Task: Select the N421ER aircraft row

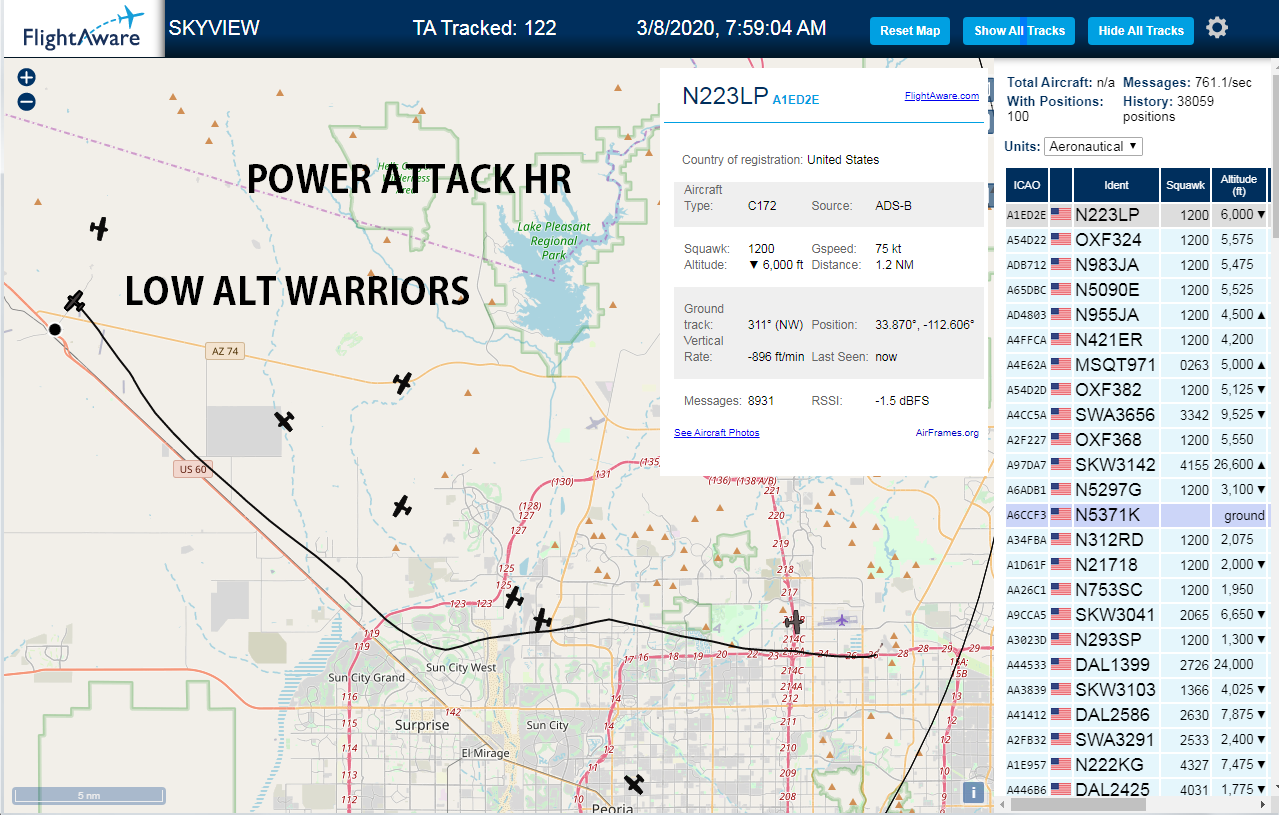Action: pos(1137,340)
